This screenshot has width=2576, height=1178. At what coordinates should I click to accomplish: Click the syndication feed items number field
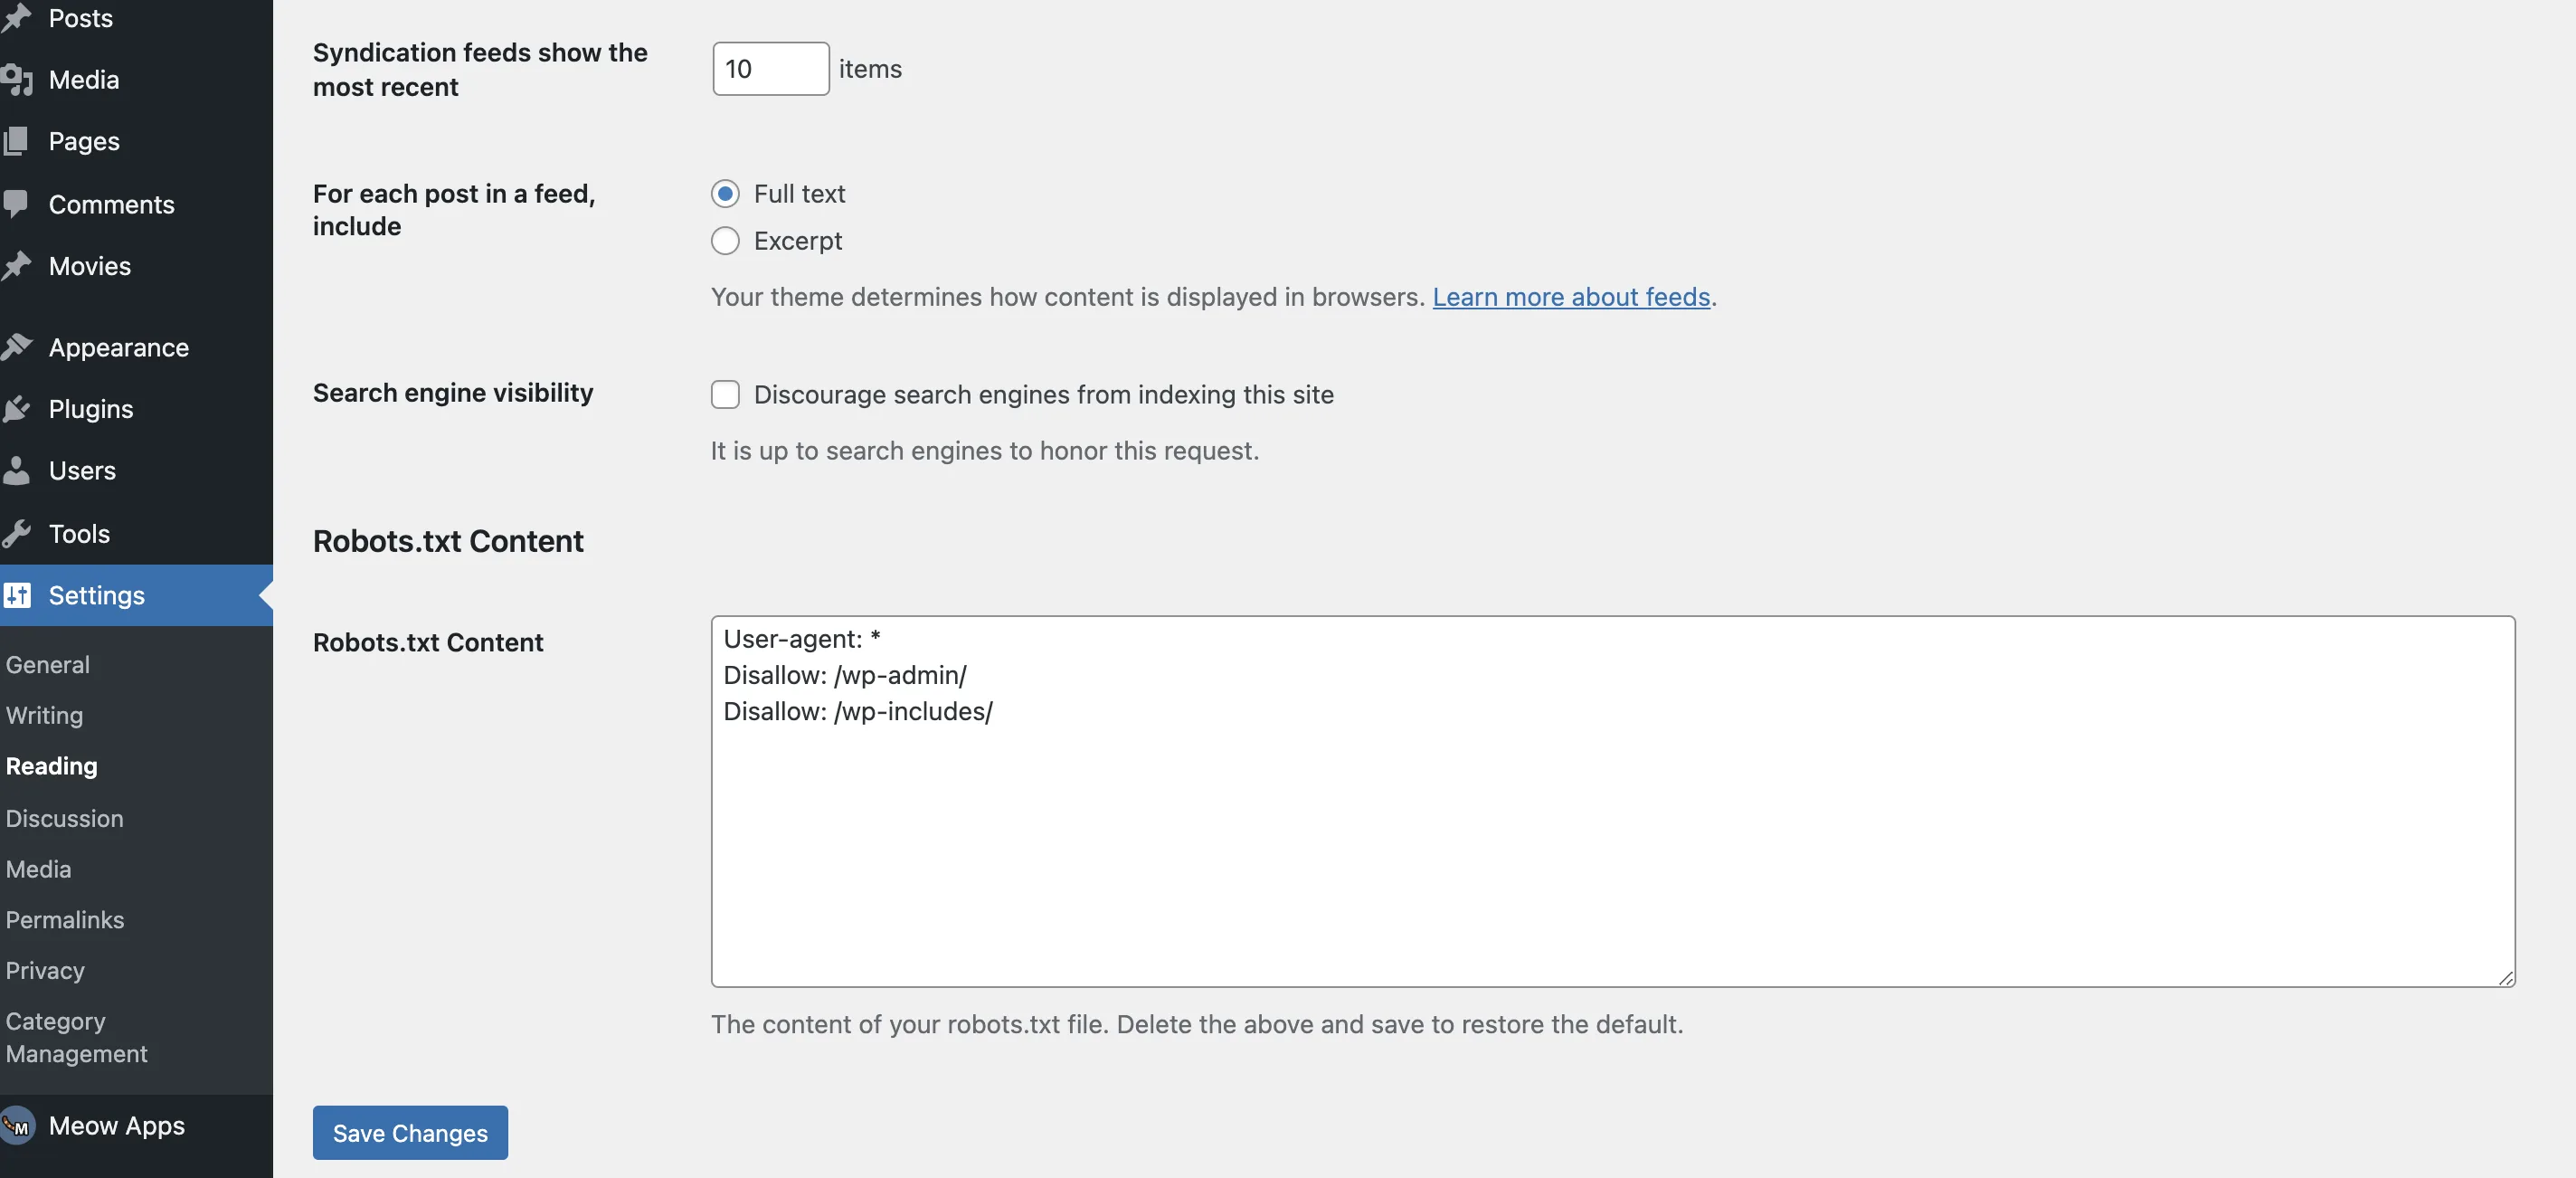[x=770, y=69]
